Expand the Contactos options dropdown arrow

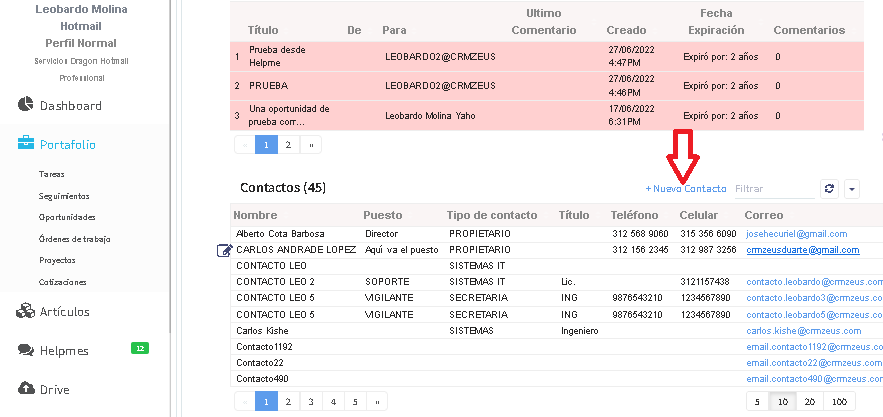(x=852, y=188)
